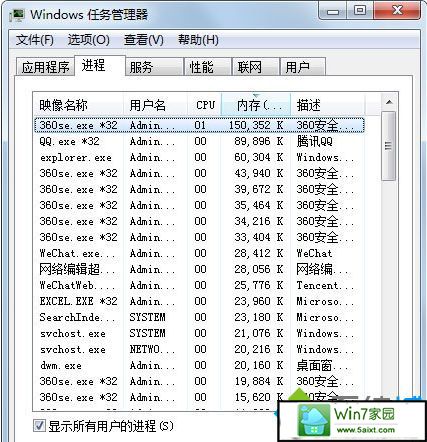
Task: Select 360se.exe process using 34,216 K
Action: click(x=199, y=221)
